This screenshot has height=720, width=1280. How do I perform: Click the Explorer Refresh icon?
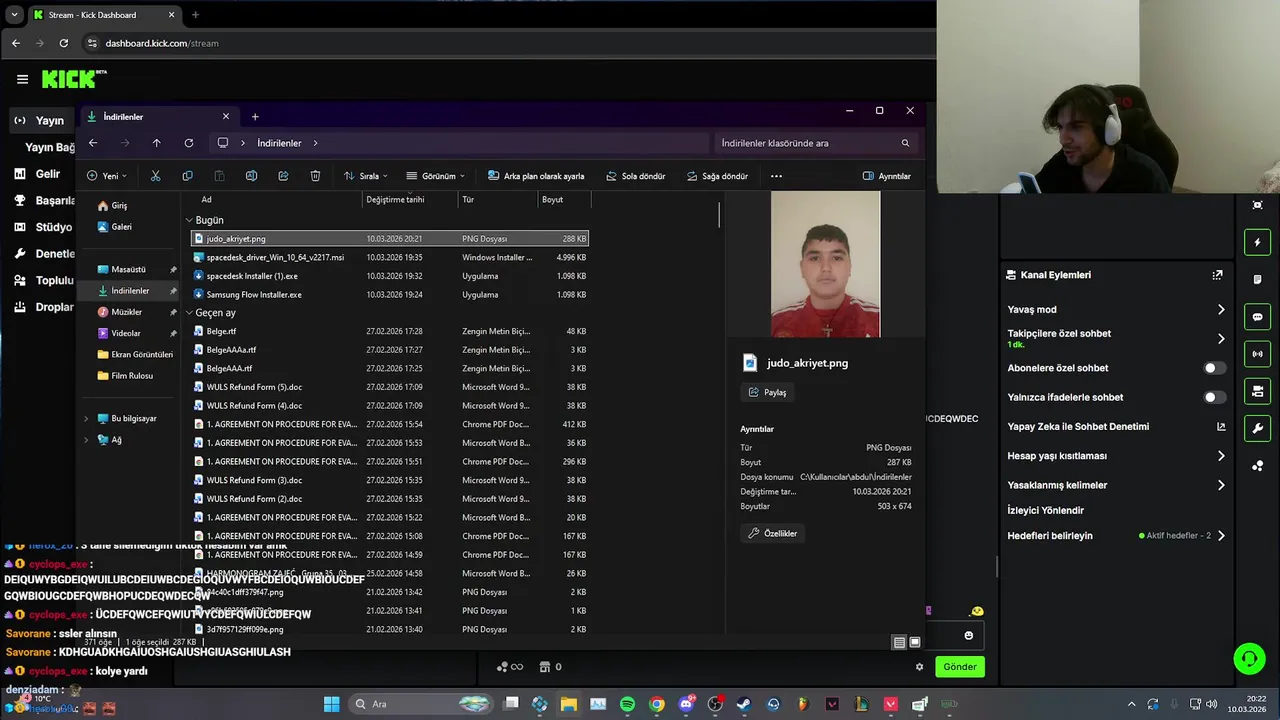pyautogui.click(x=188, y=143)
